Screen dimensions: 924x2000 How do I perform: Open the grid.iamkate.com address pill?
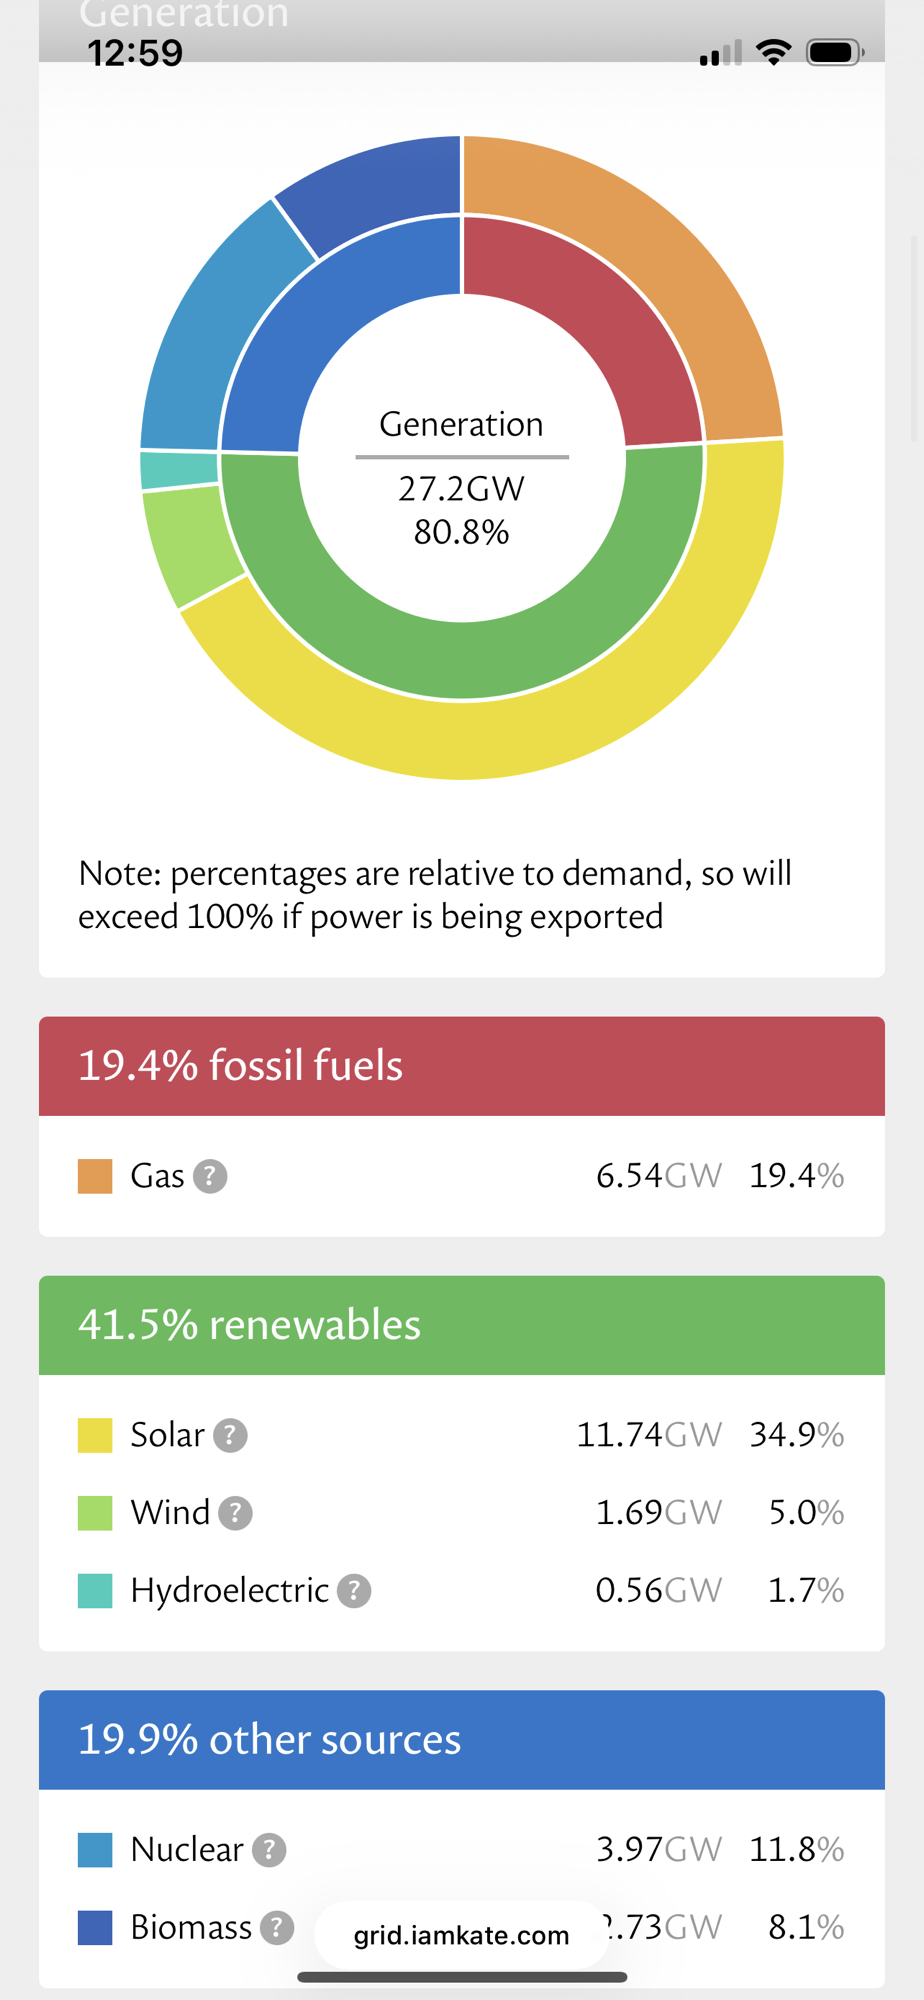[x=461, y=1935]
